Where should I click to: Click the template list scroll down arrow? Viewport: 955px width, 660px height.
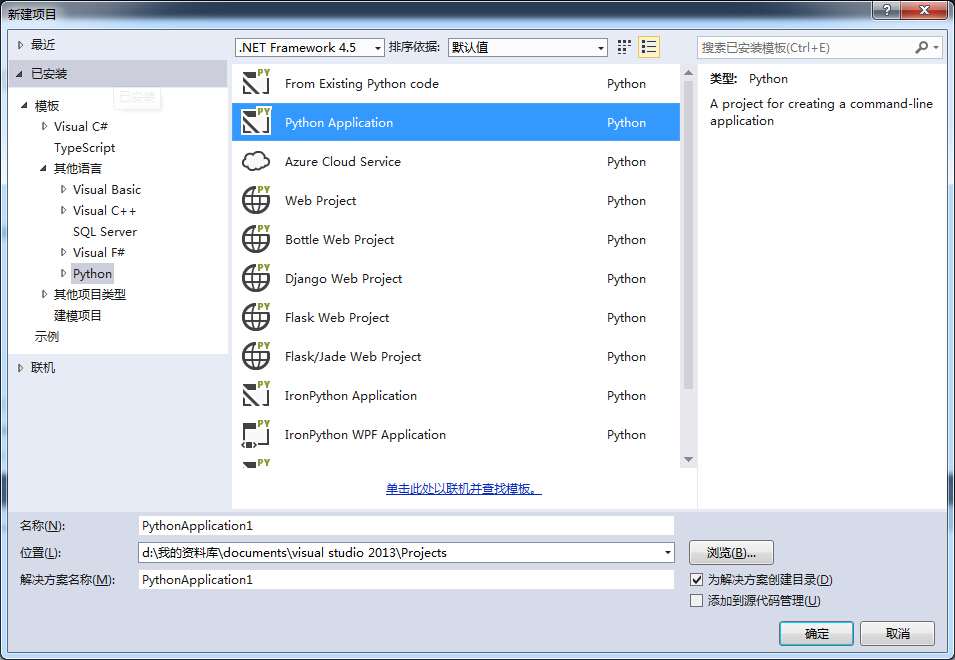688,460
